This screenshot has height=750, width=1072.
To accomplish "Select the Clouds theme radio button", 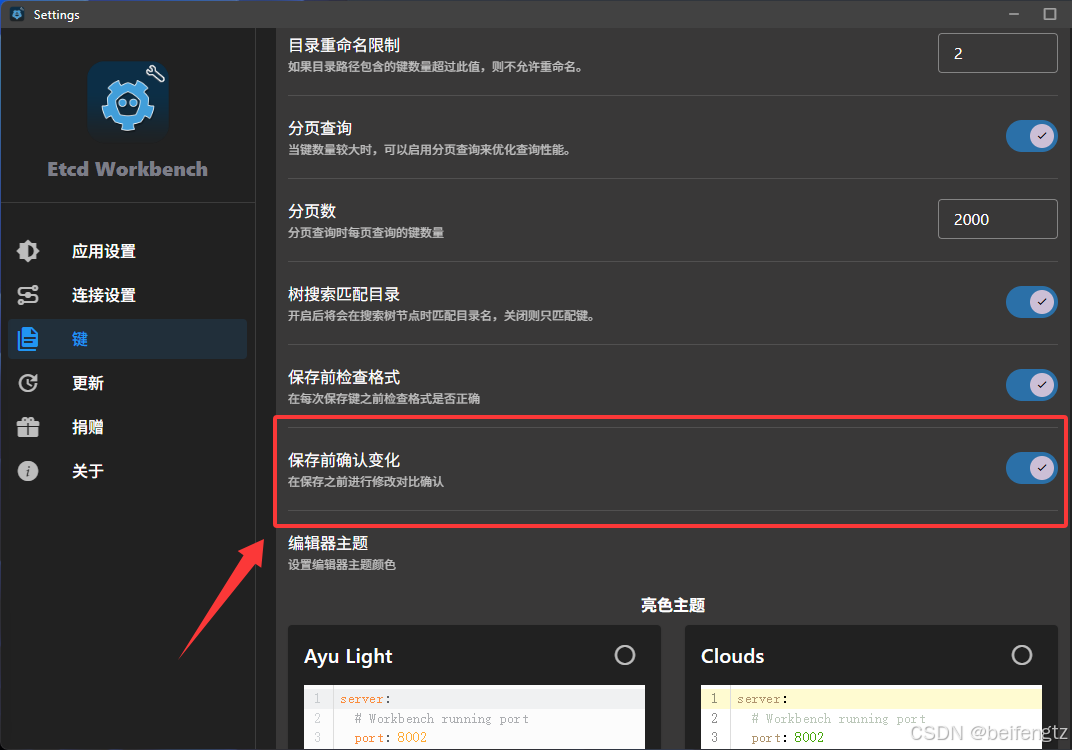I will 1021,655.
